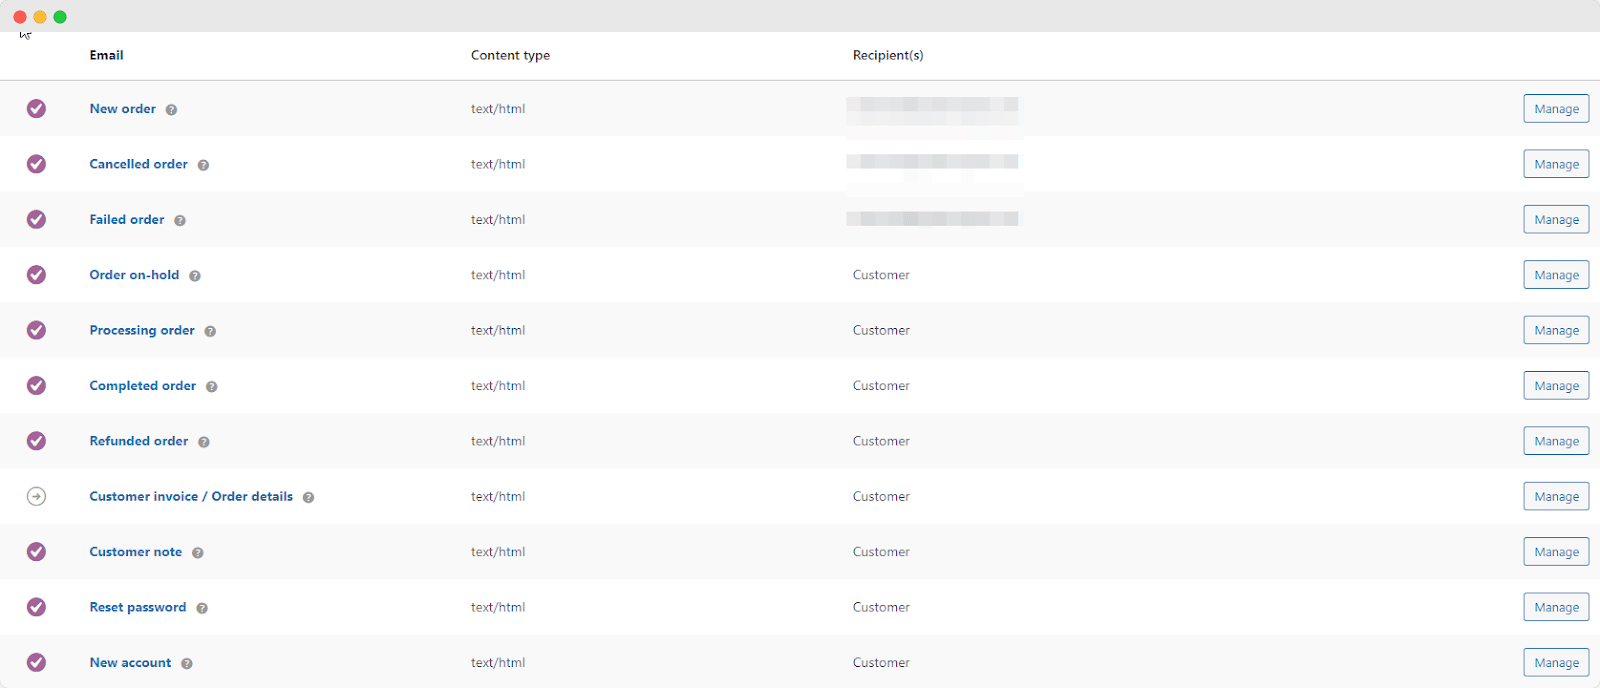Click the help icon beside New account
The width and height of the screenshot is (1600, 688).
187,663
